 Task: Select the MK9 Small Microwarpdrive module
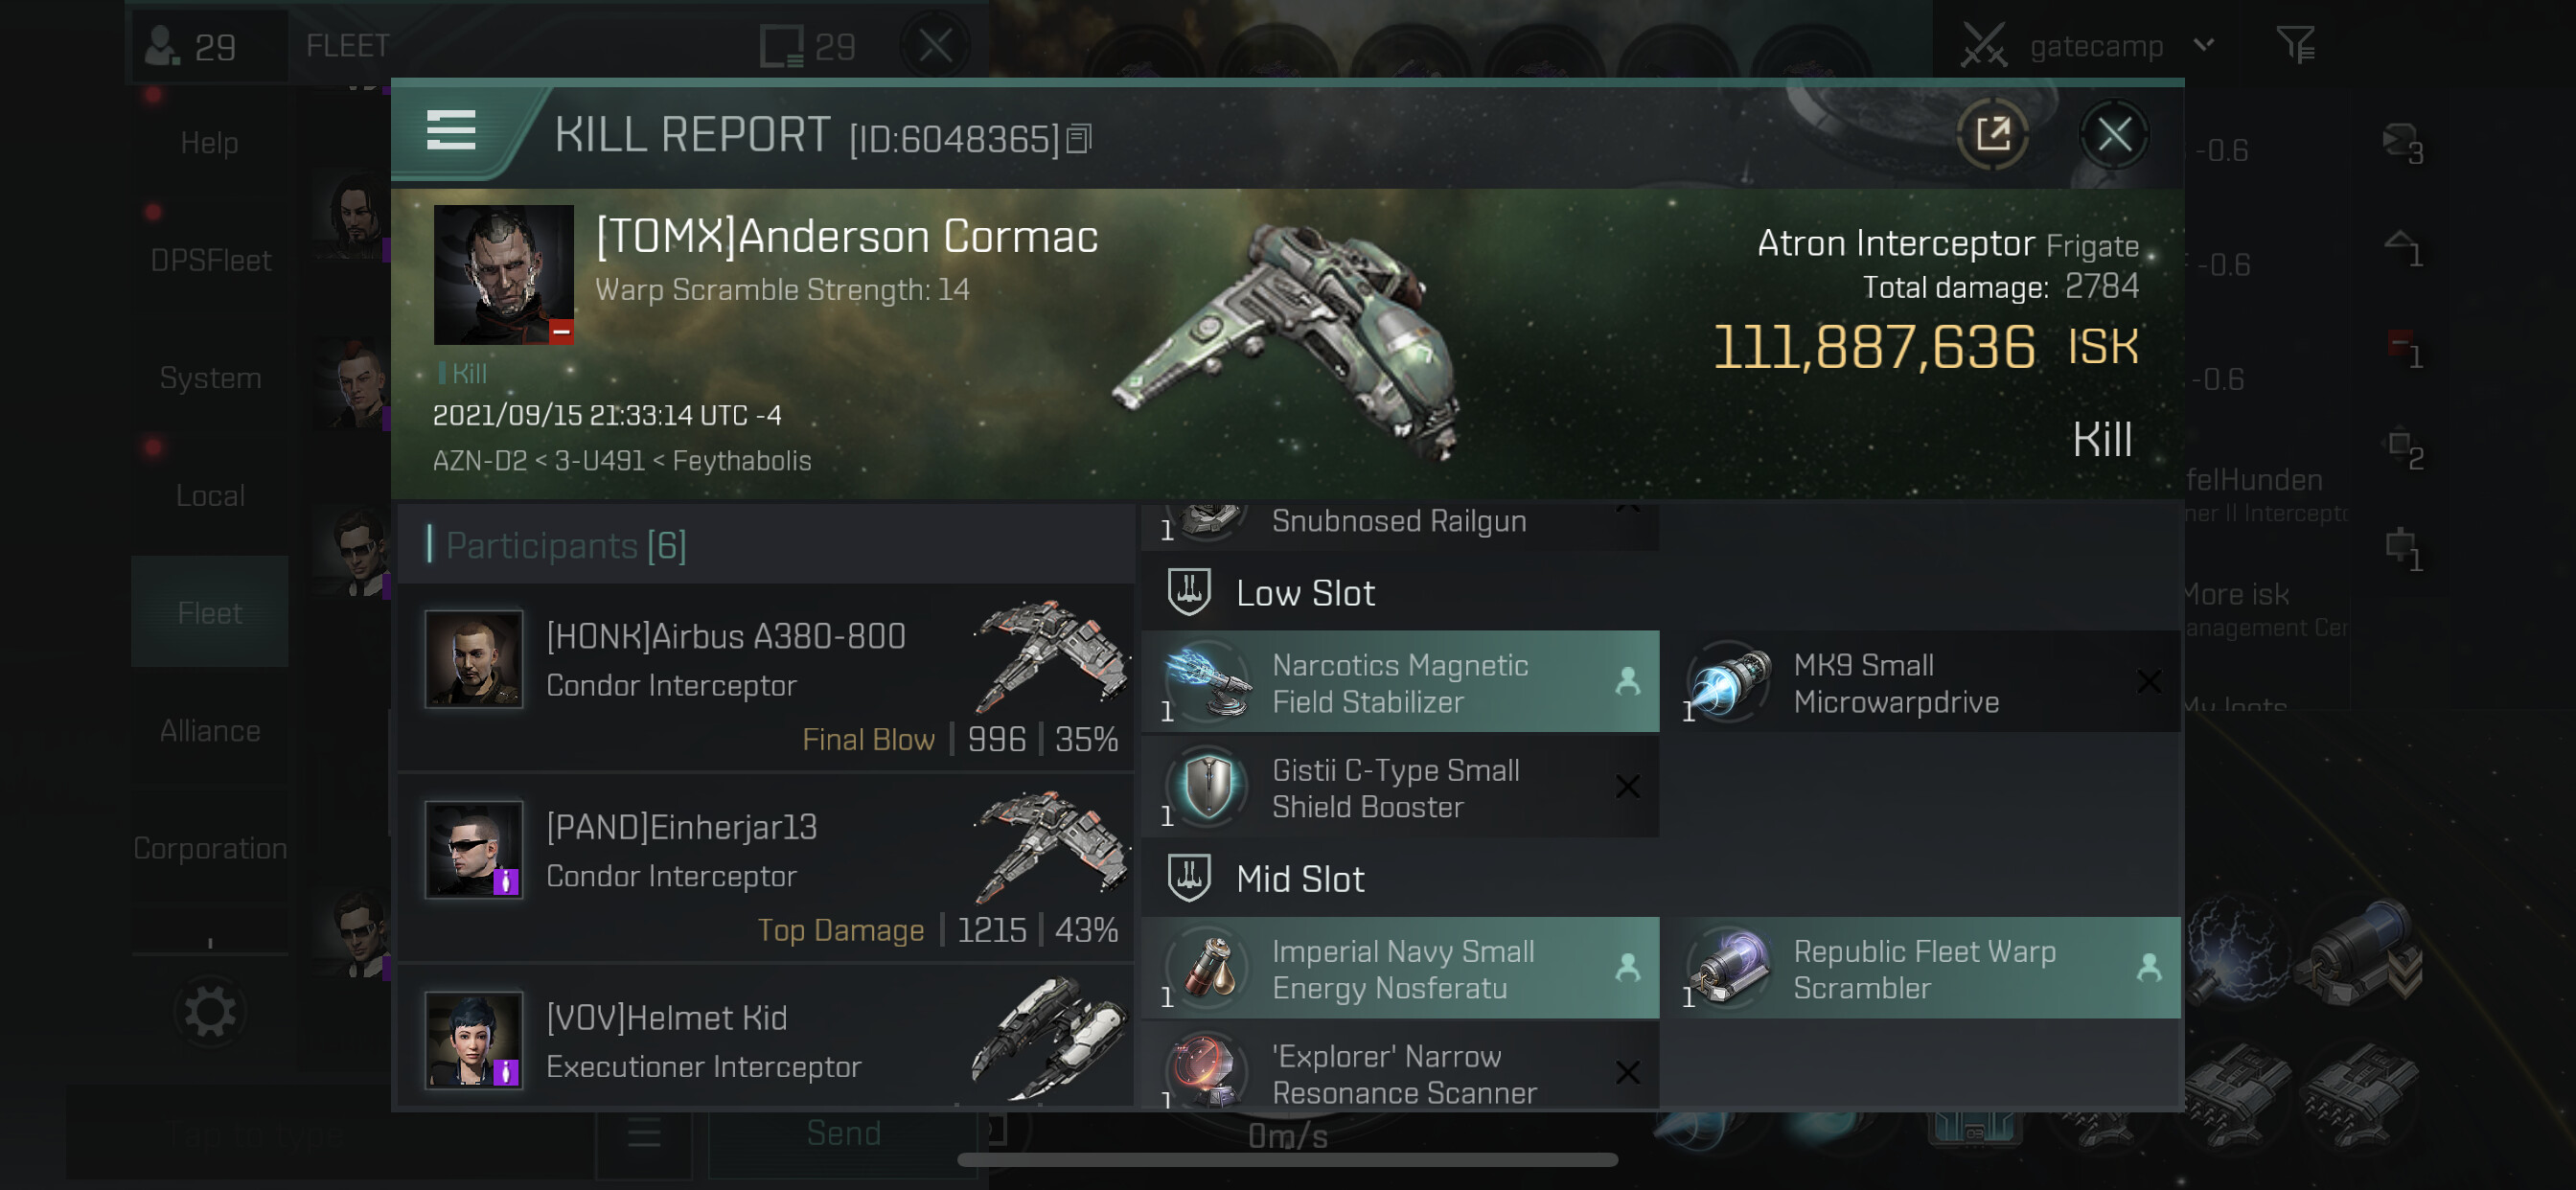point(1921,682)
